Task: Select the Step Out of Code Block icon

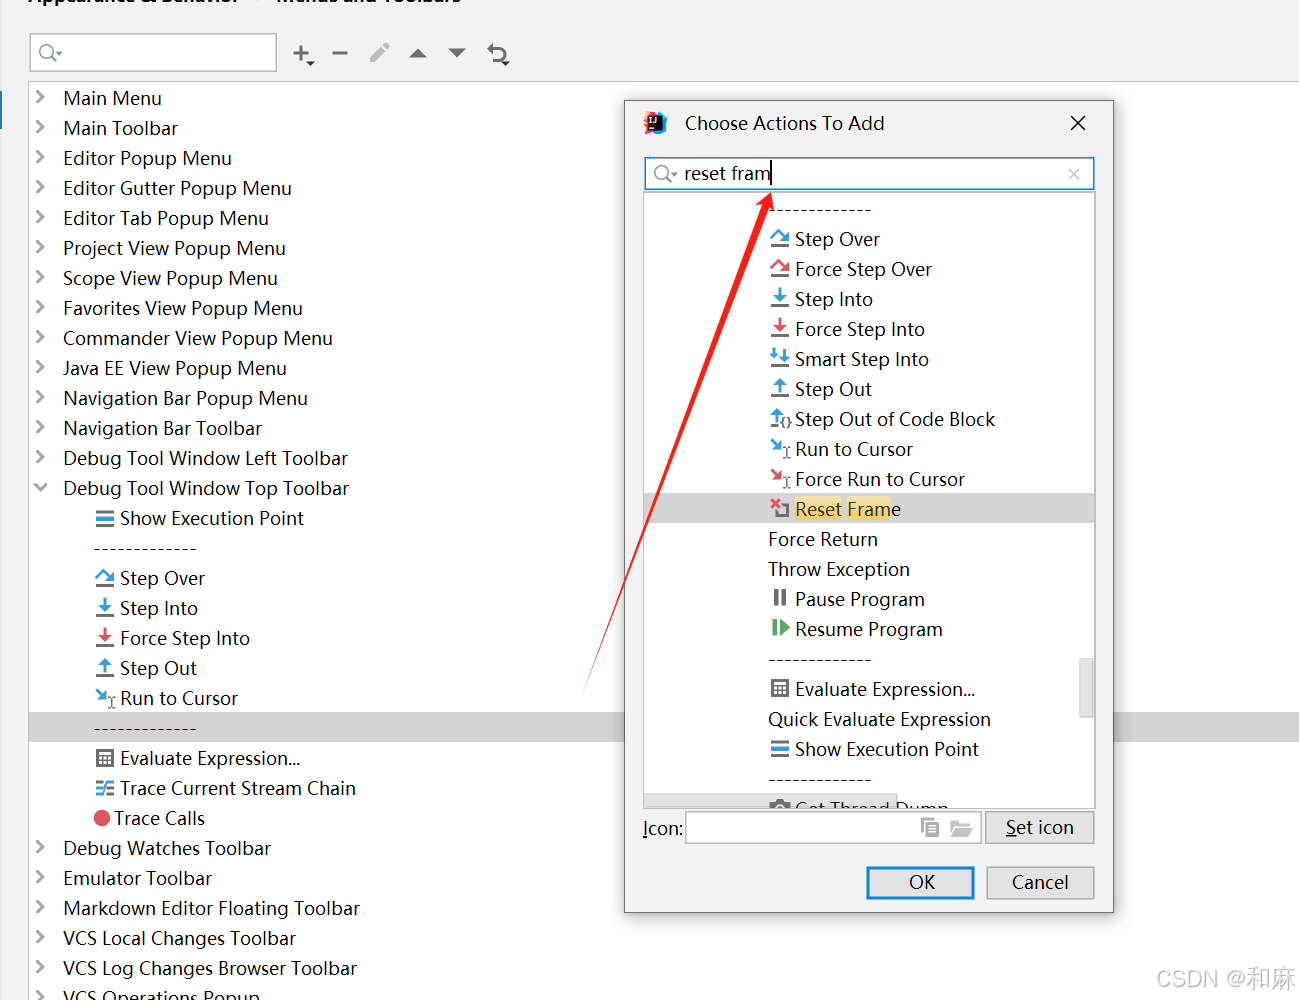Action: click(783, 418)
